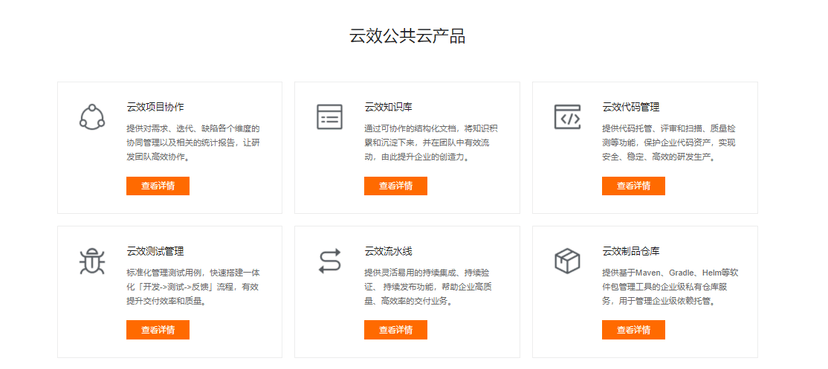Select the 云效项目协作 card title
Viewport: 828px width, 369px height.
(155, 107)
